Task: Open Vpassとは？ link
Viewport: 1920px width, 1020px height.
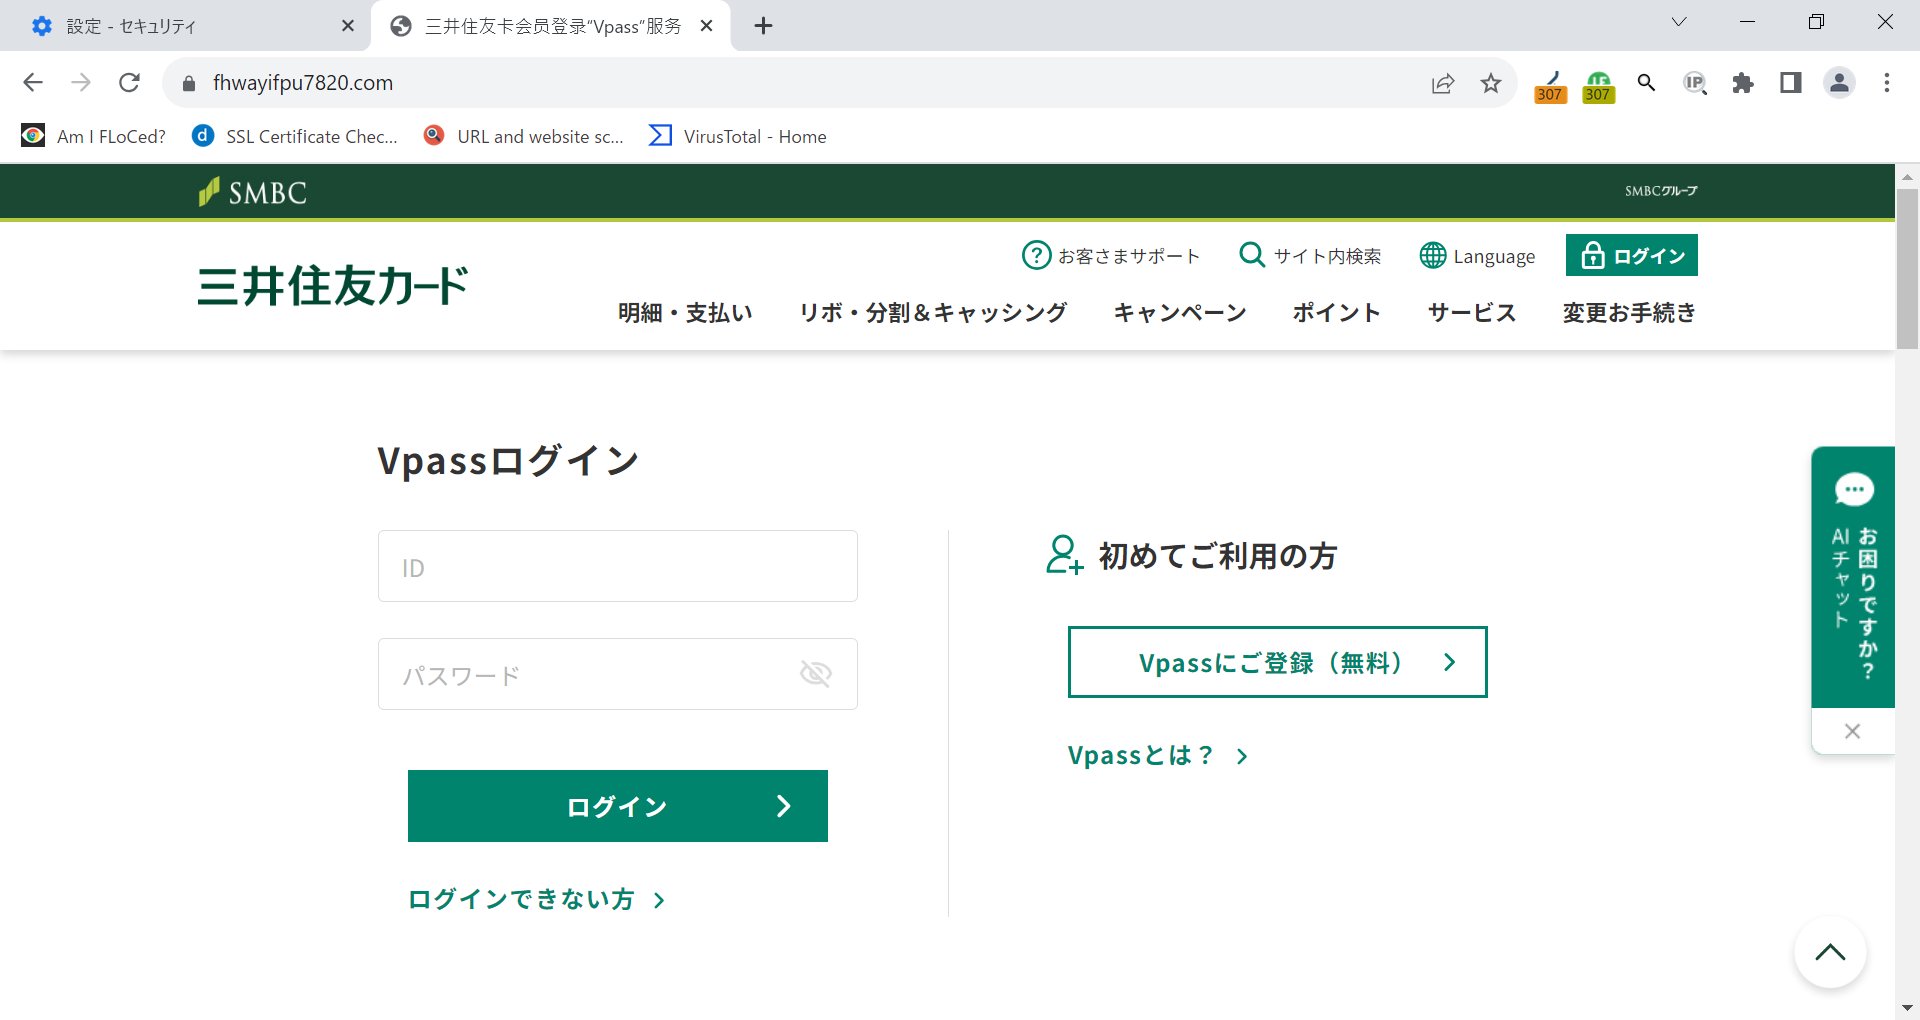Action: tap(1158, 755)
